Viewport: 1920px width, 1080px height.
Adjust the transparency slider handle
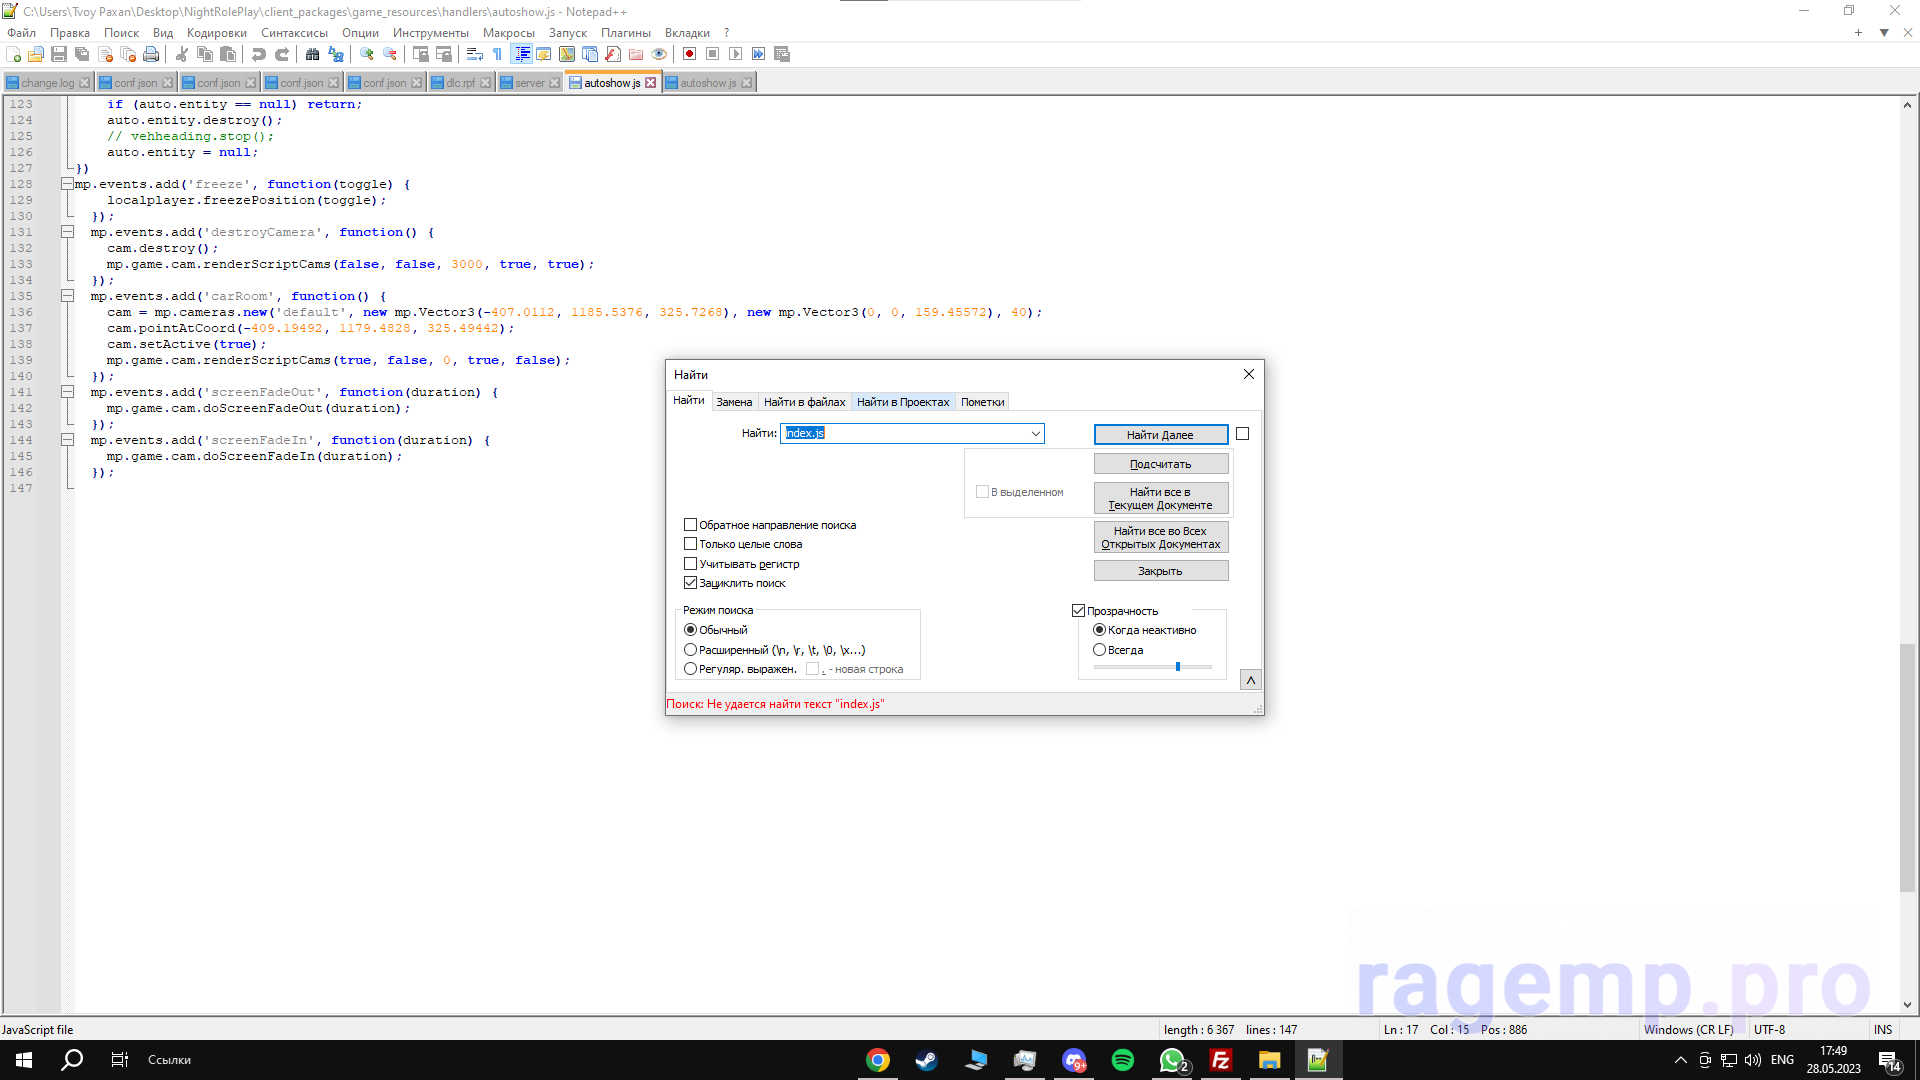coord(1178,667)
